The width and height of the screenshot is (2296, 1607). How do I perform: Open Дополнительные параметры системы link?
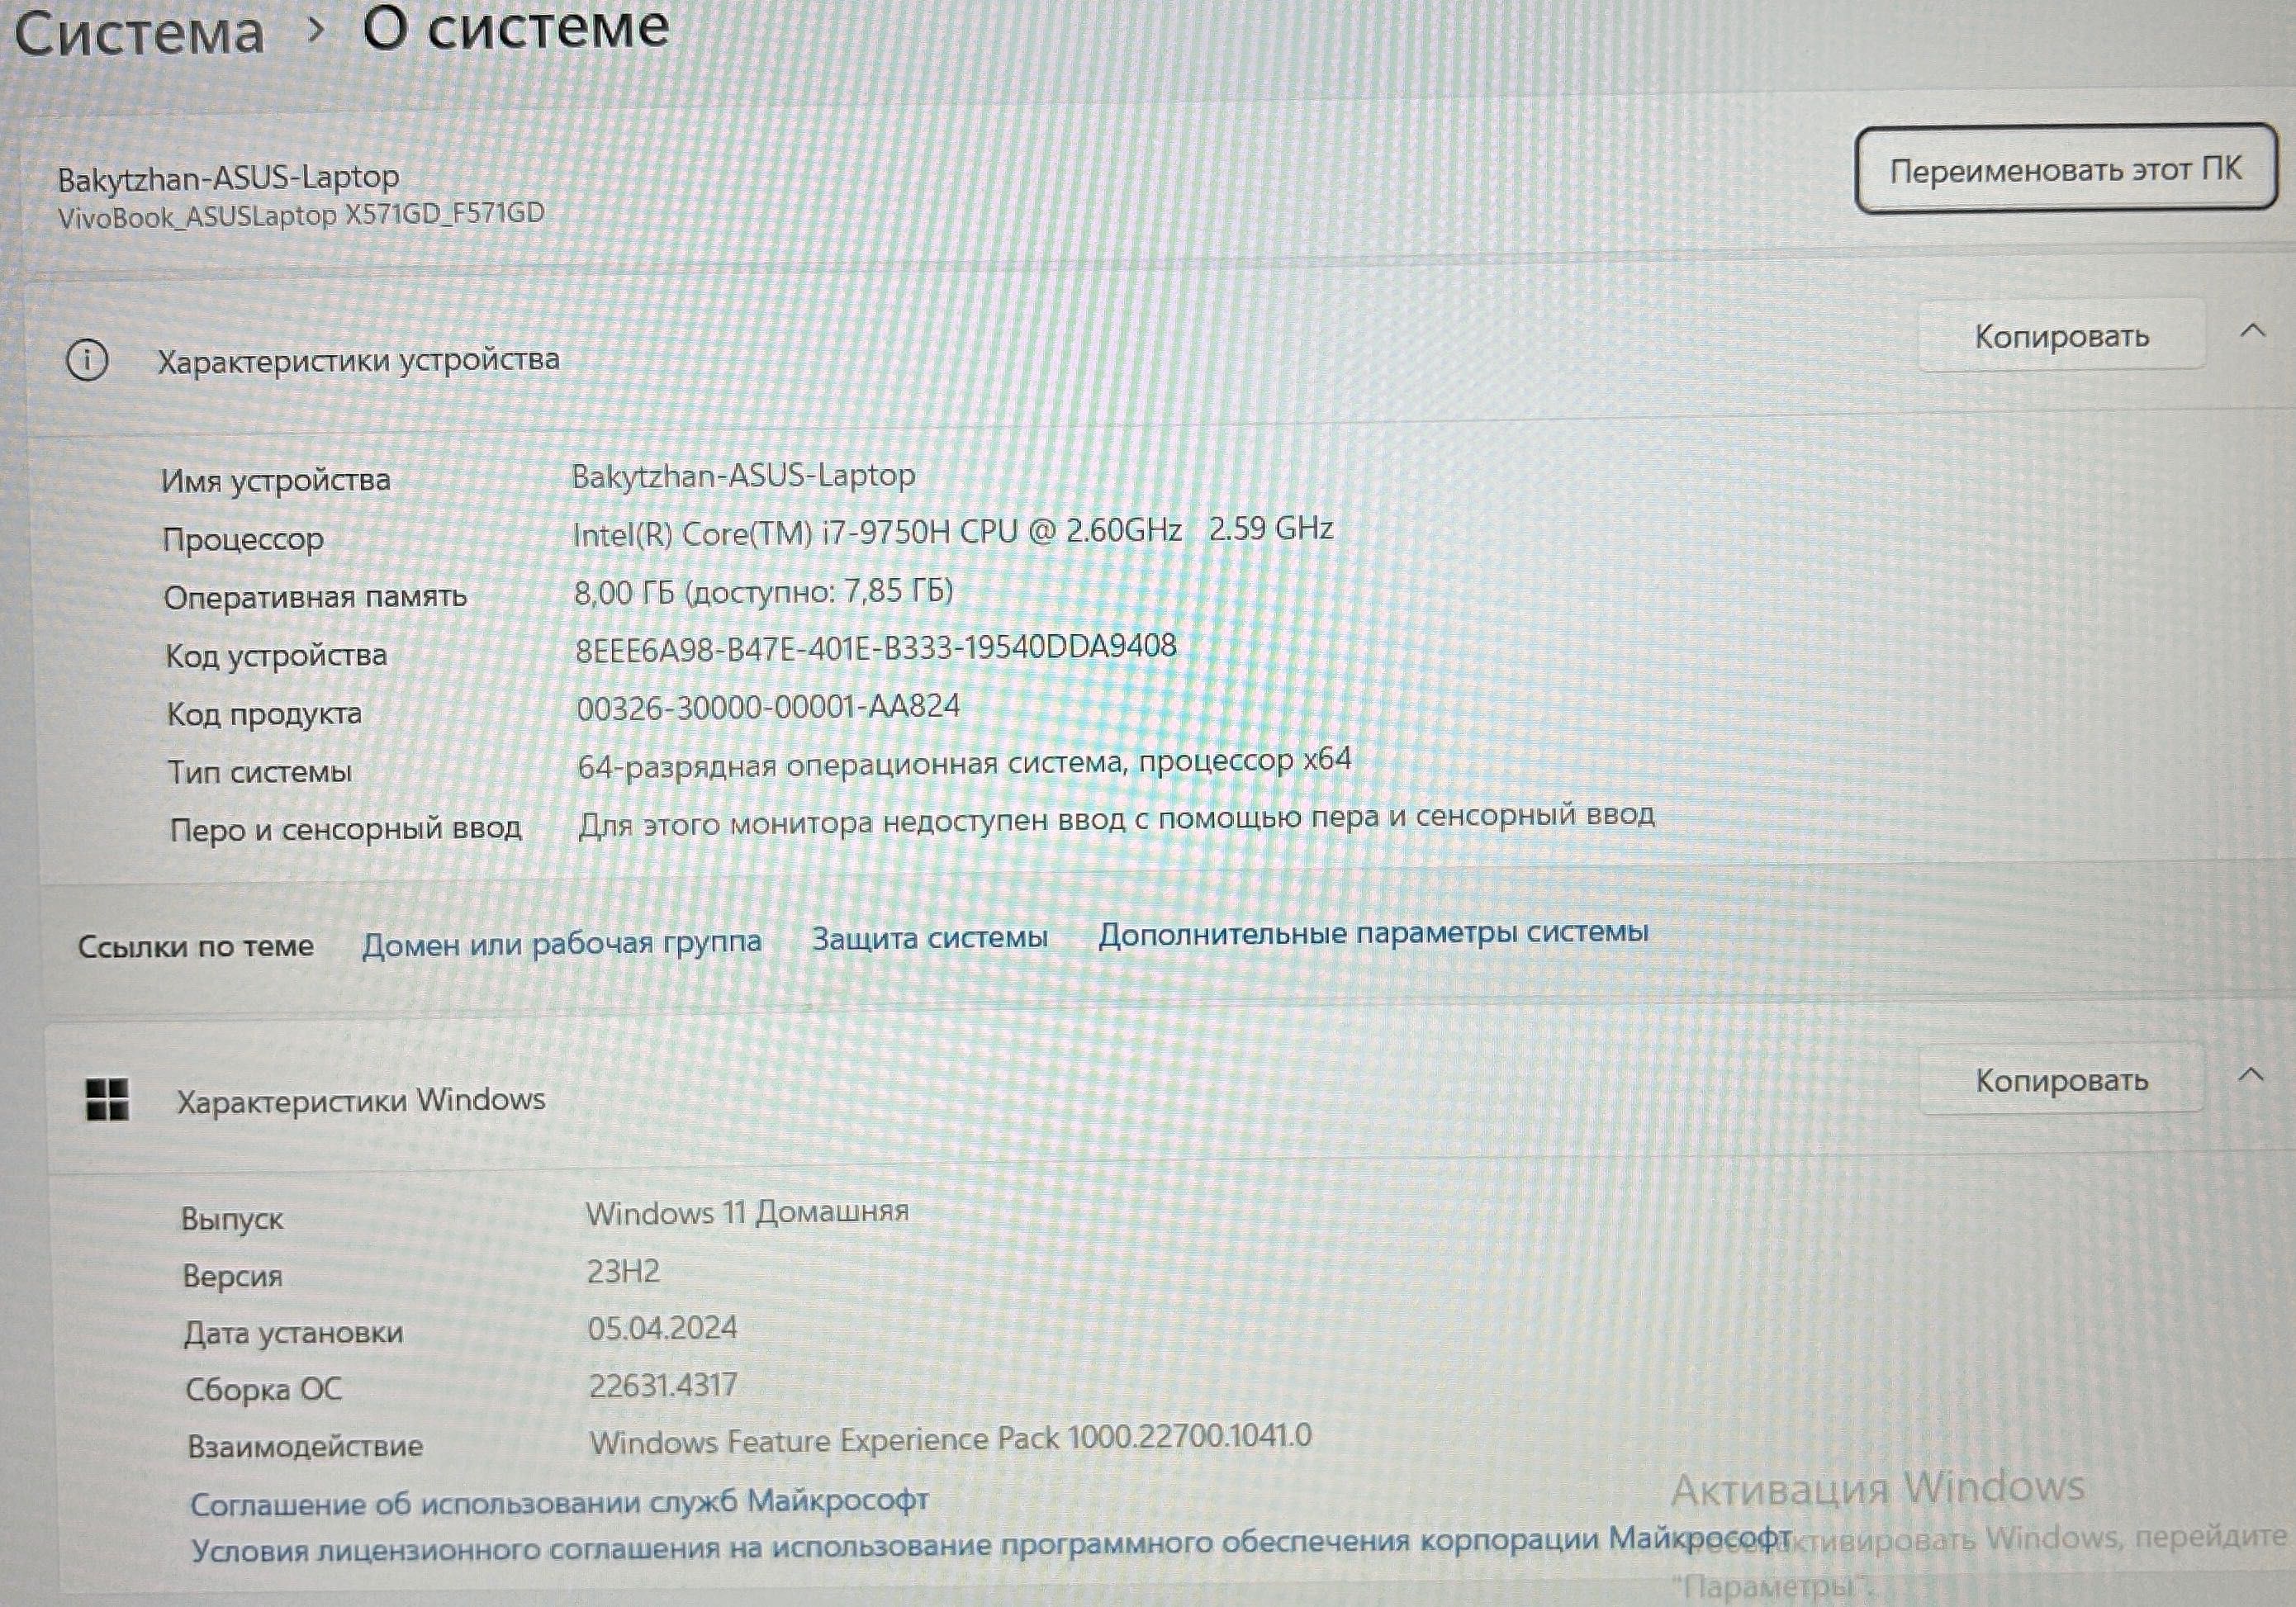1373,933
